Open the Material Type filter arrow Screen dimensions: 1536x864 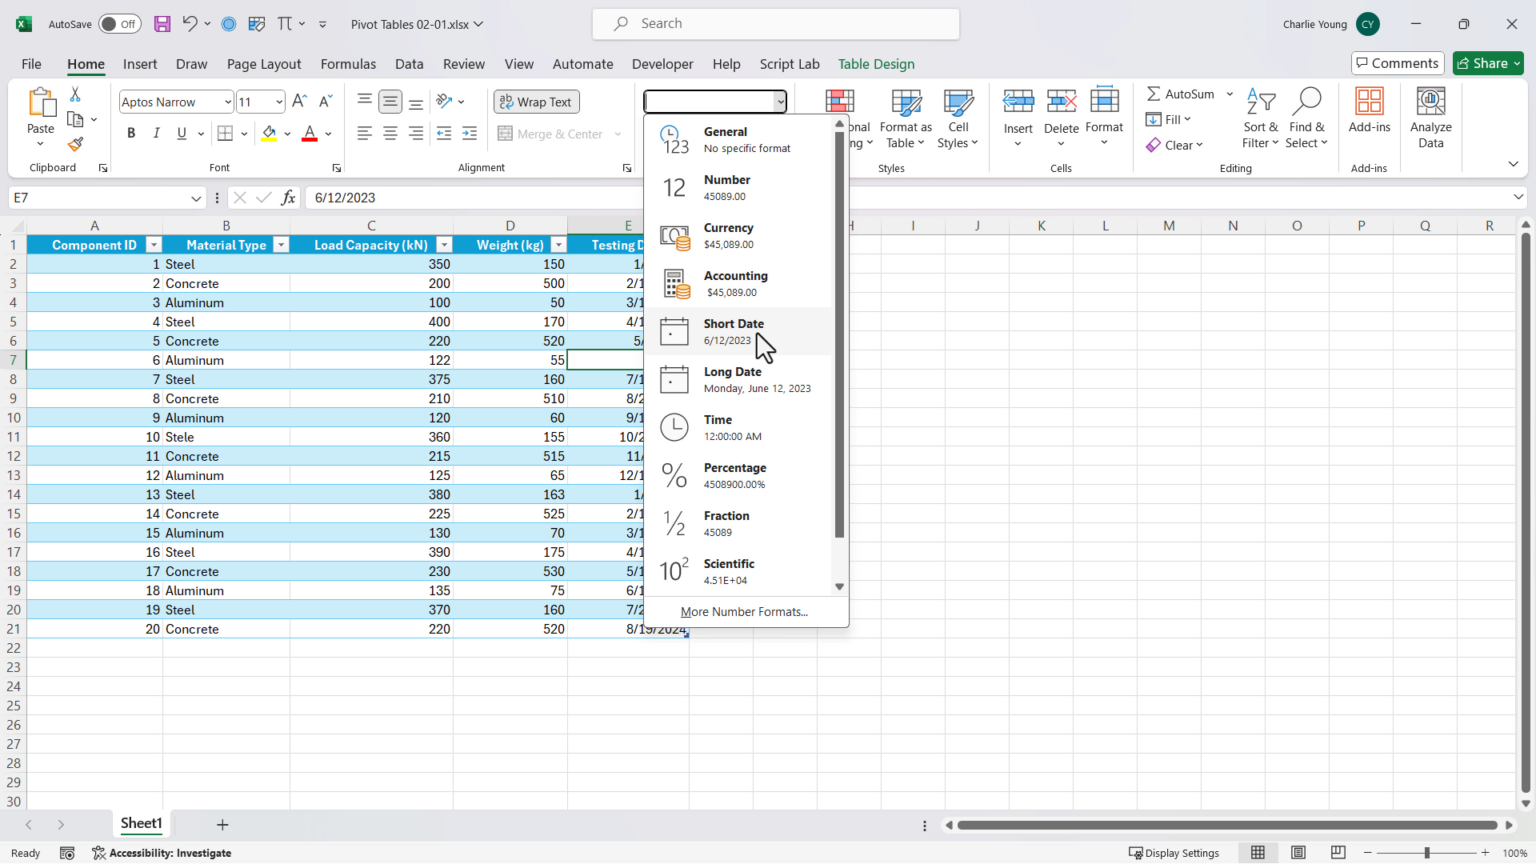[x=280, y=244]
